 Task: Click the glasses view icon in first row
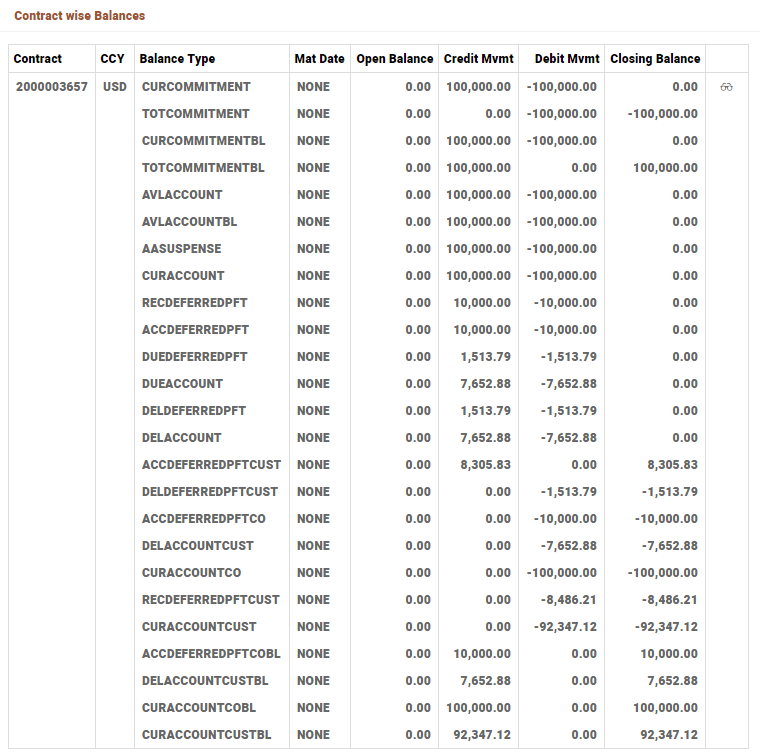(x=727, y=87)
